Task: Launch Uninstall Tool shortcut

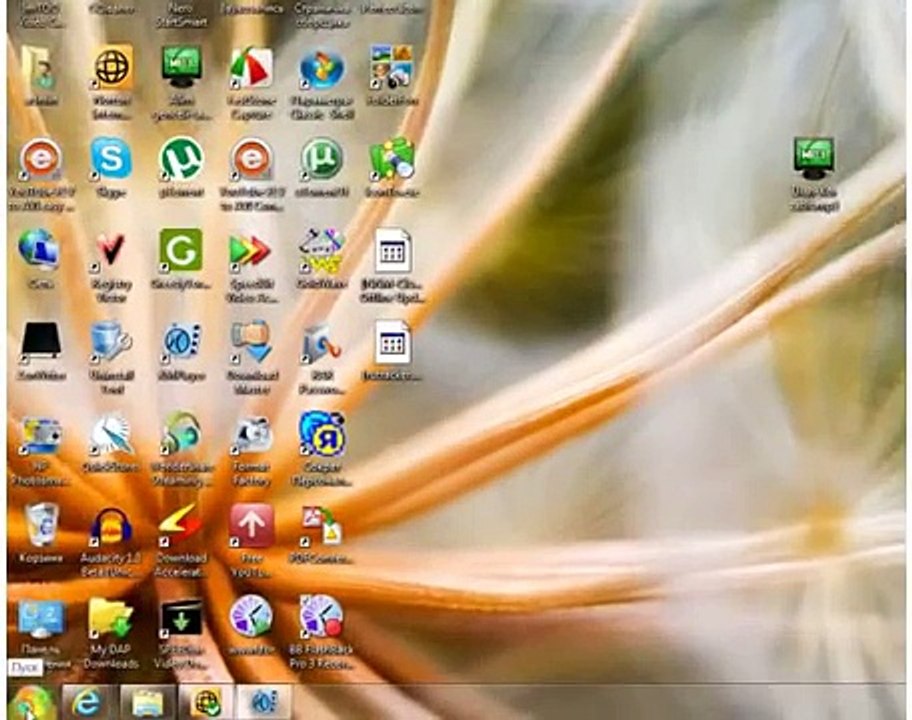Action: coord(111,342)
